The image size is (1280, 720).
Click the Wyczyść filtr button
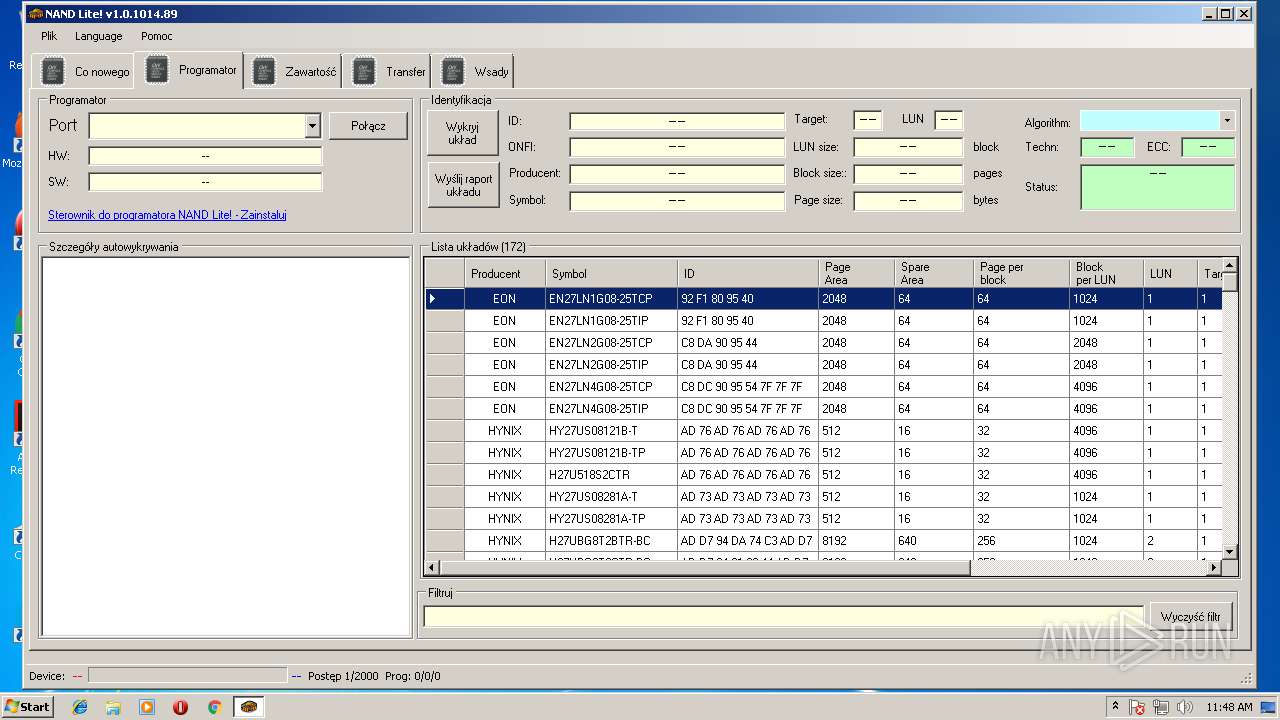[1190, 617]
